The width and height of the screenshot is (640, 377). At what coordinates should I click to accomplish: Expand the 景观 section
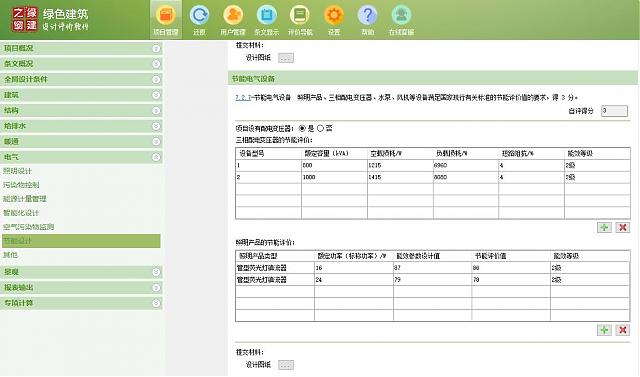point(81,272)
